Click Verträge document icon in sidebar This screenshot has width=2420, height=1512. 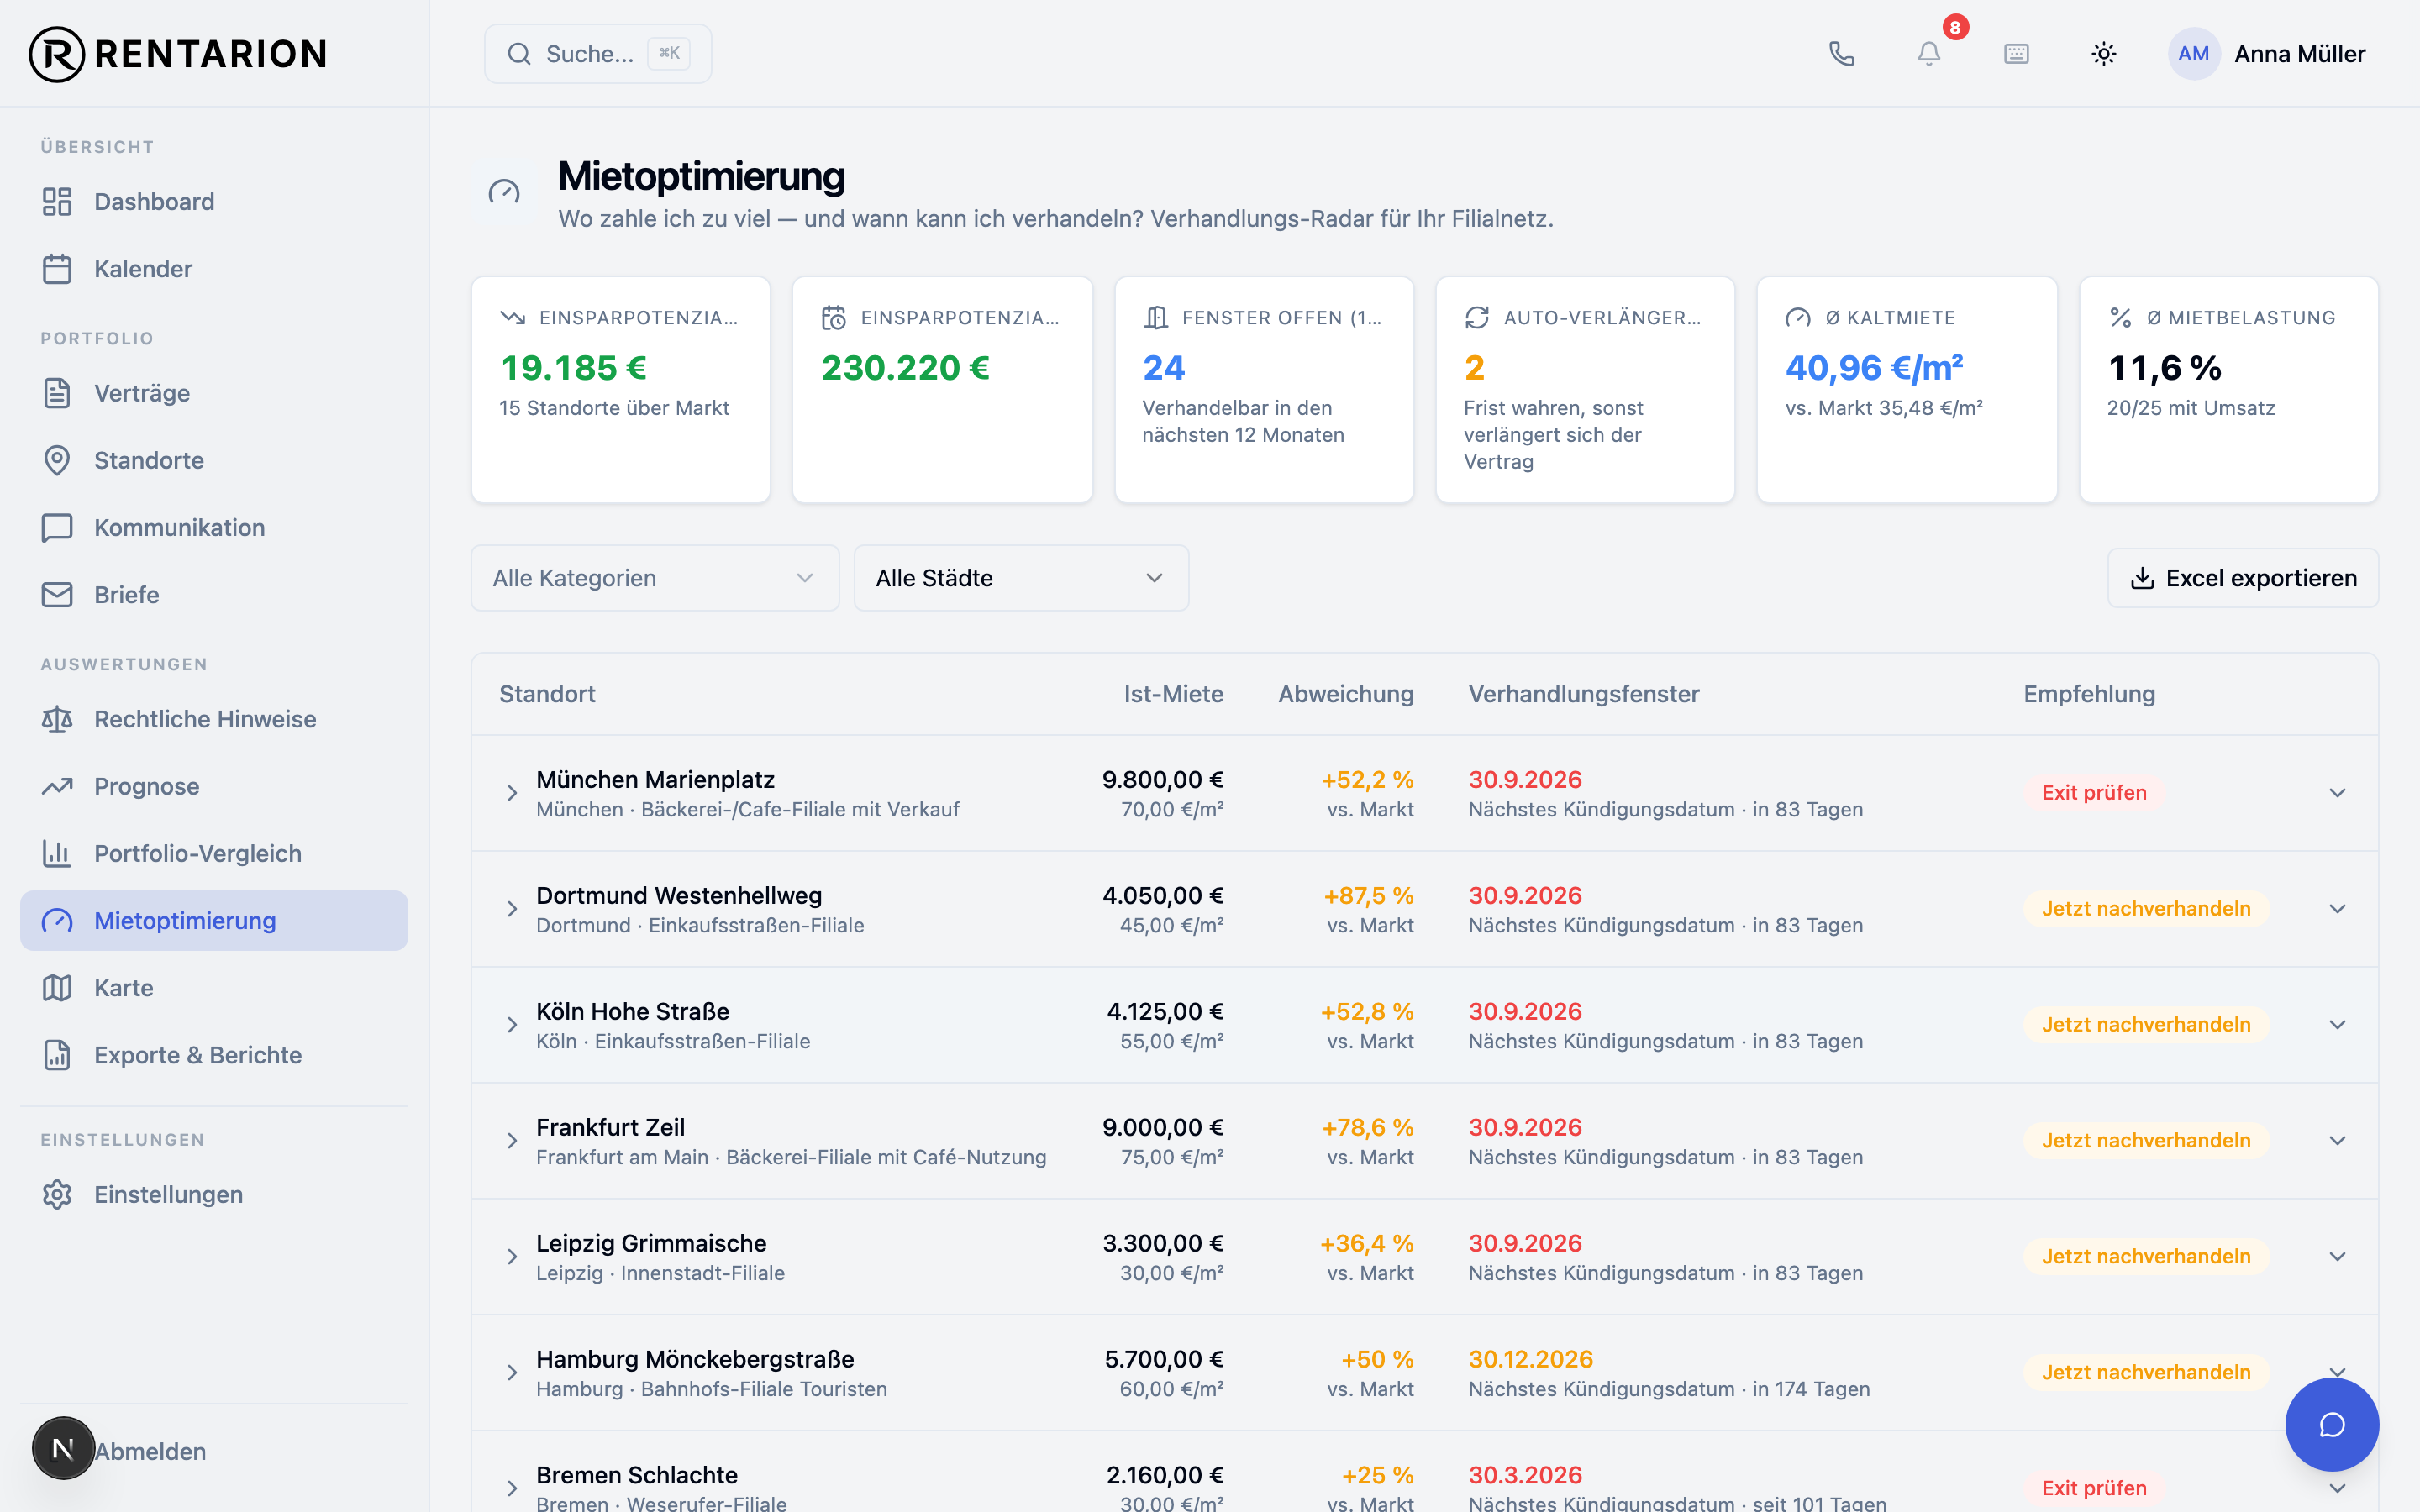coord(57,393)
